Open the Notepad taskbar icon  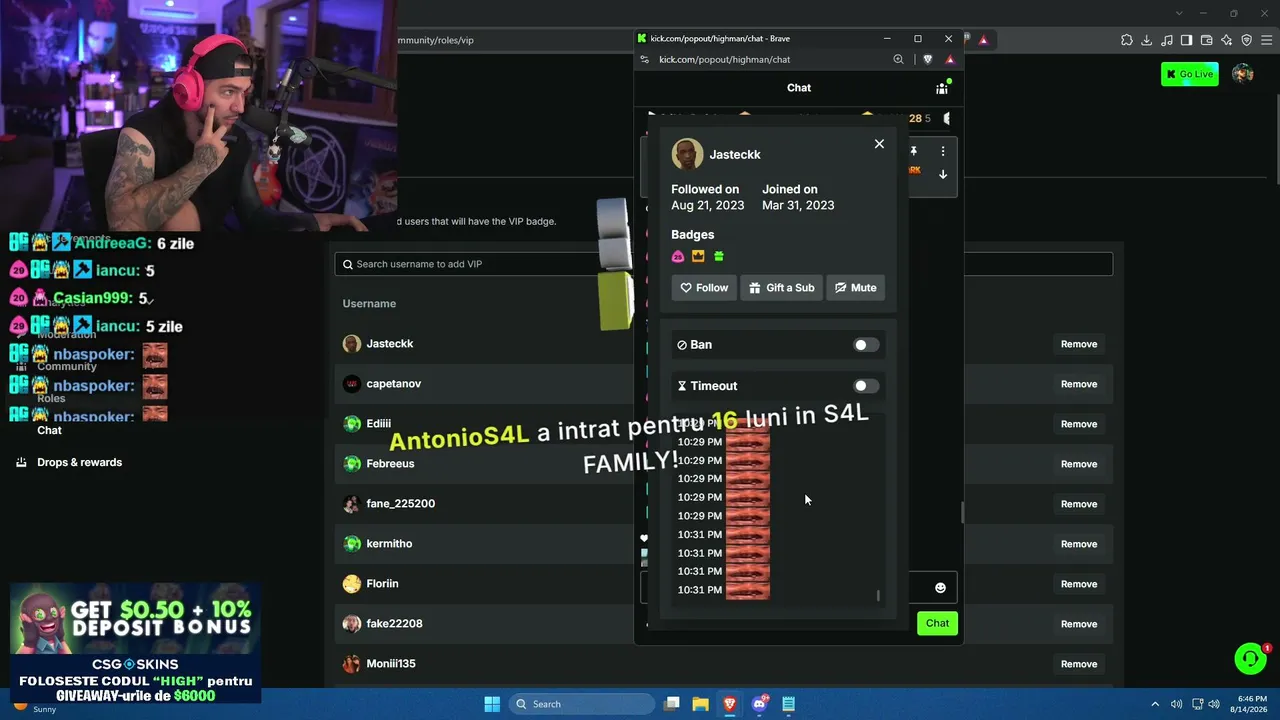pos(789,704)
